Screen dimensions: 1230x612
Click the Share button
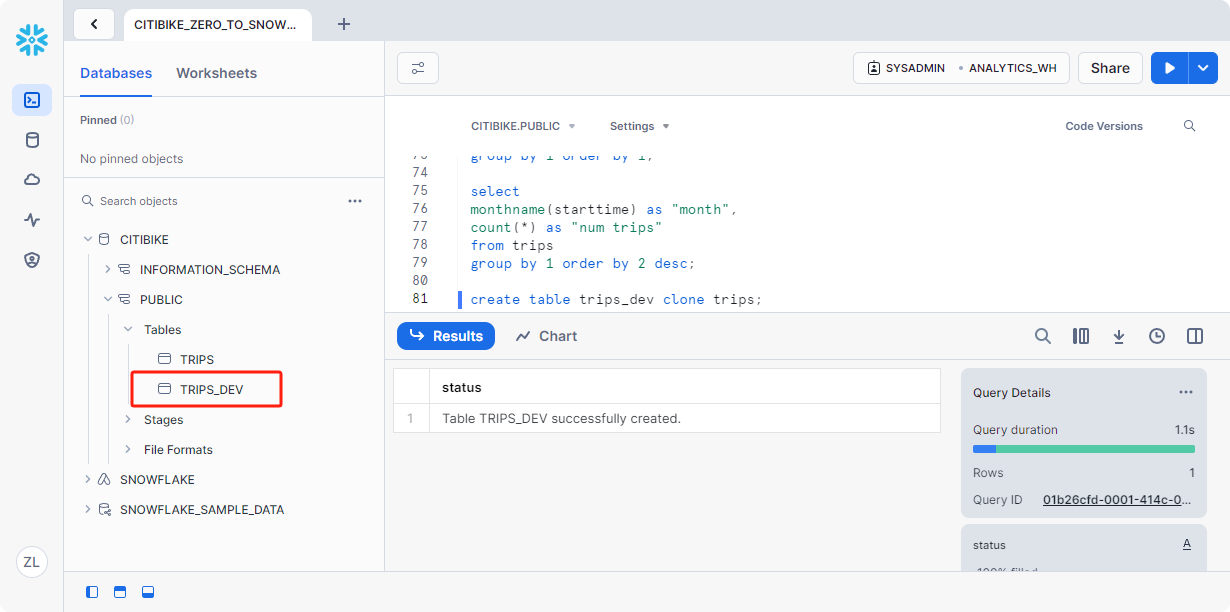pyautogui.click(x=1110, y=68)
